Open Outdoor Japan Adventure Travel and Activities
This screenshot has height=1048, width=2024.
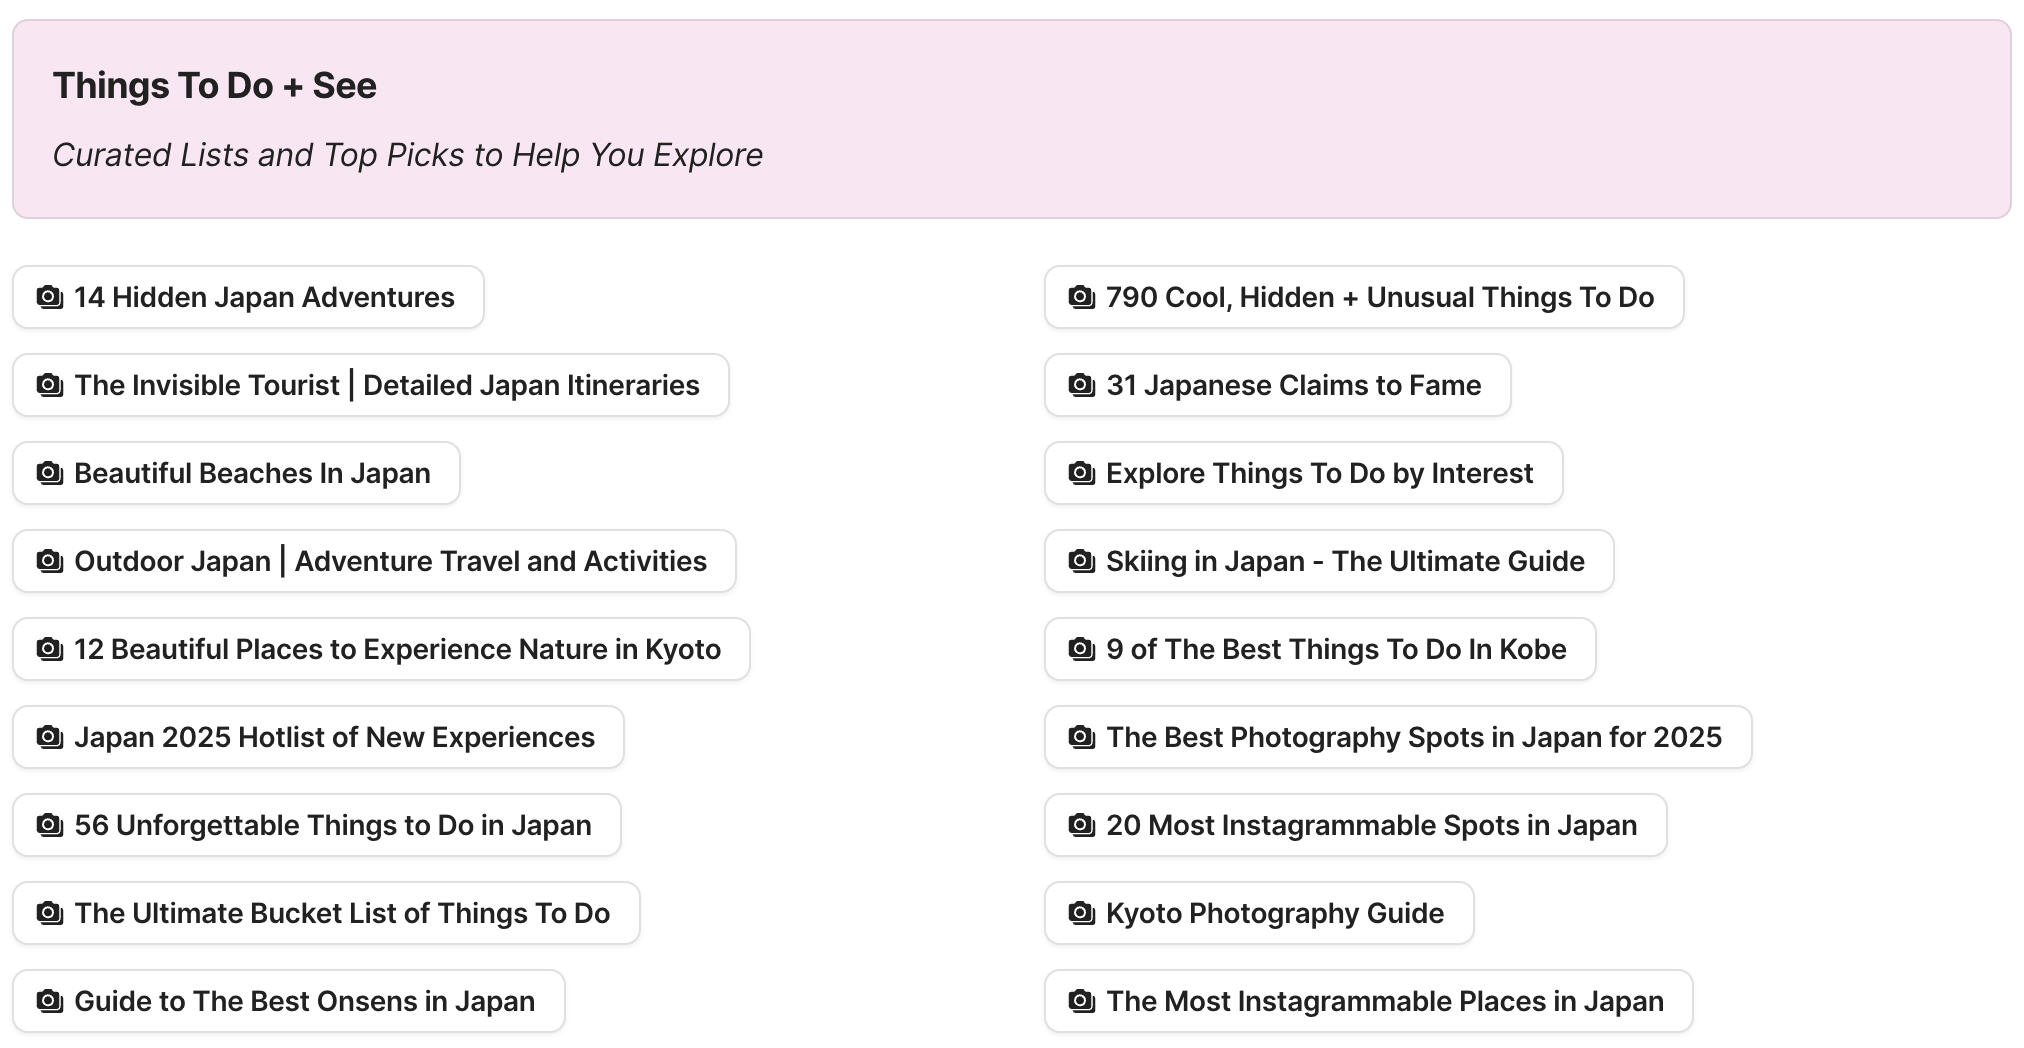coord(372,561)
